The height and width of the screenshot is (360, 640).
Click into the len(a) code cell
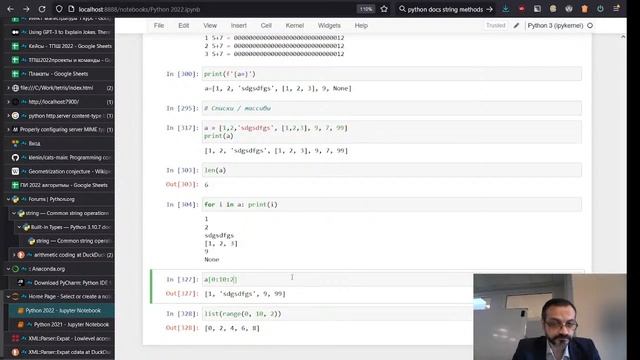tap(392, 170)
